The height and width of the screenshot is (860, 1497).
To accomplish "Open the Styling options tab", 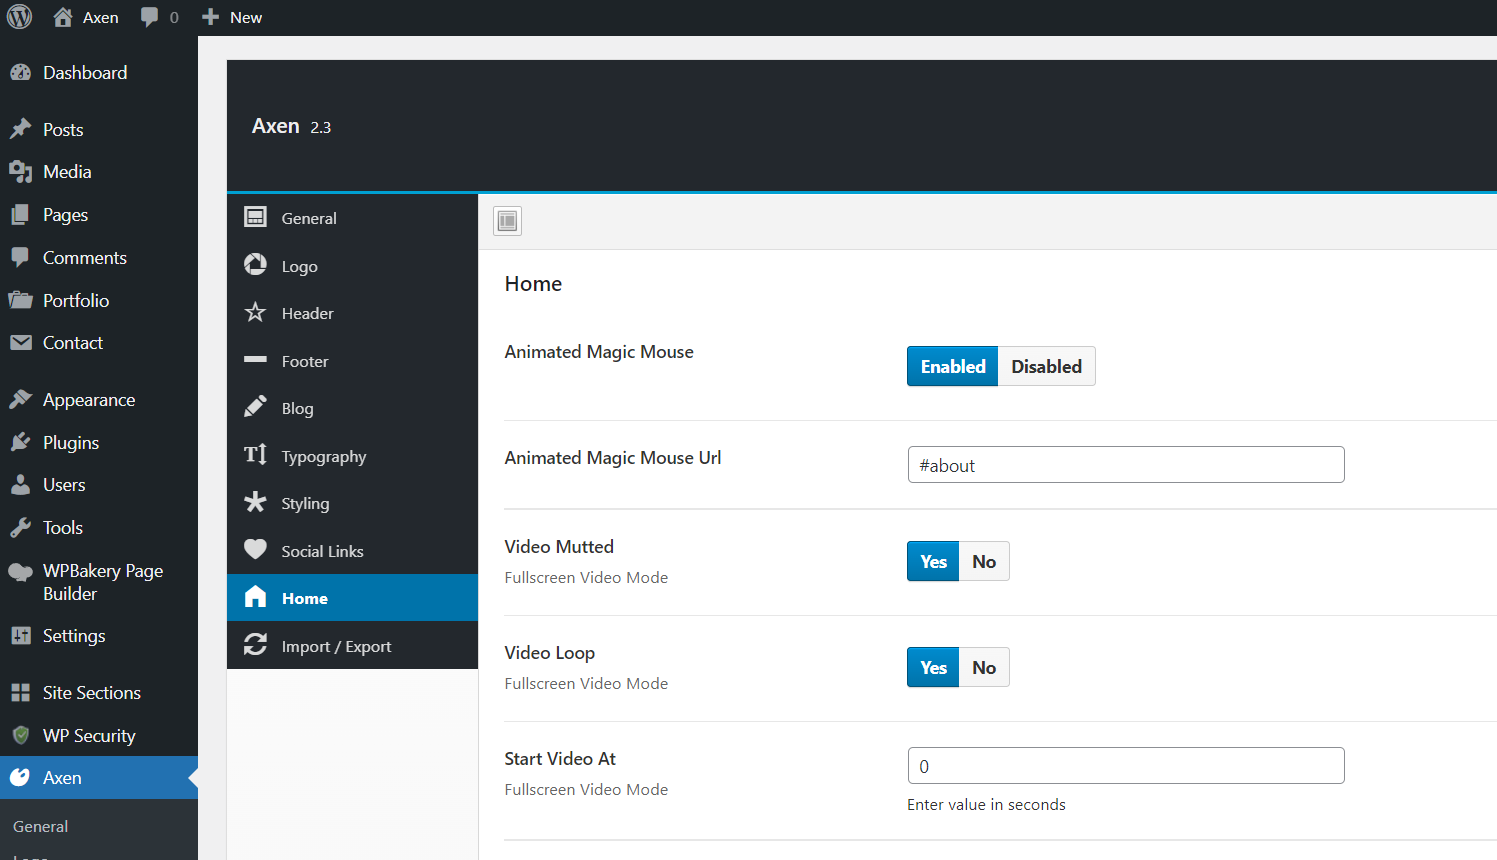I will (x=352, y=503).
